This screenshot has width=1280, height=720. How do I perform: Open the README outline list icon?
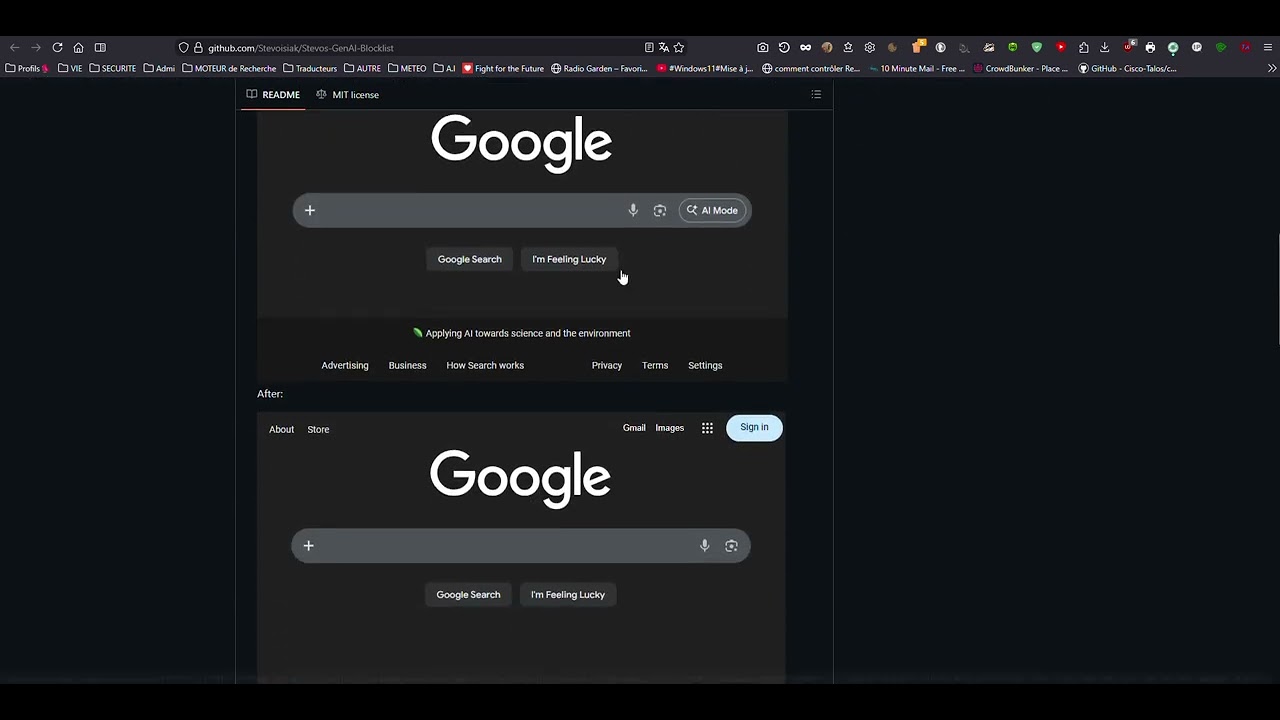click(816, 95)
